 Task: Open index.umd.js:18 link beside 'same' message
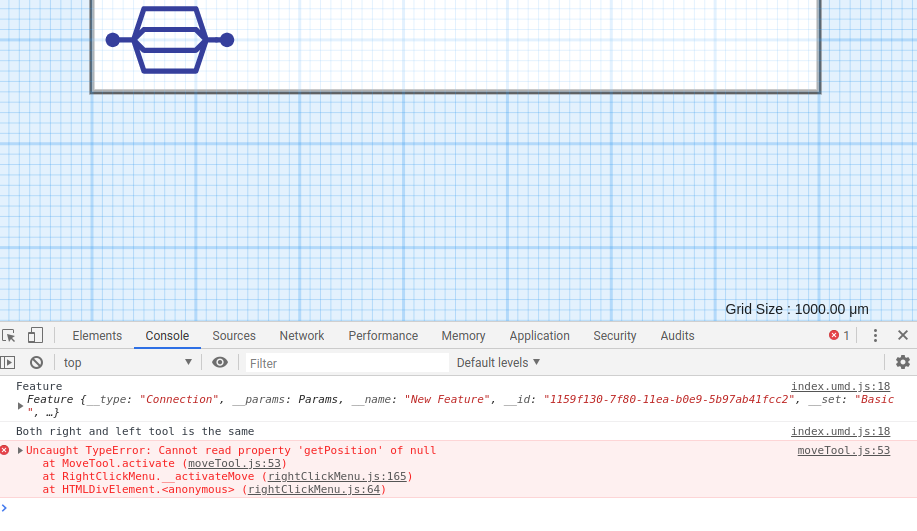tap(840, 431)
